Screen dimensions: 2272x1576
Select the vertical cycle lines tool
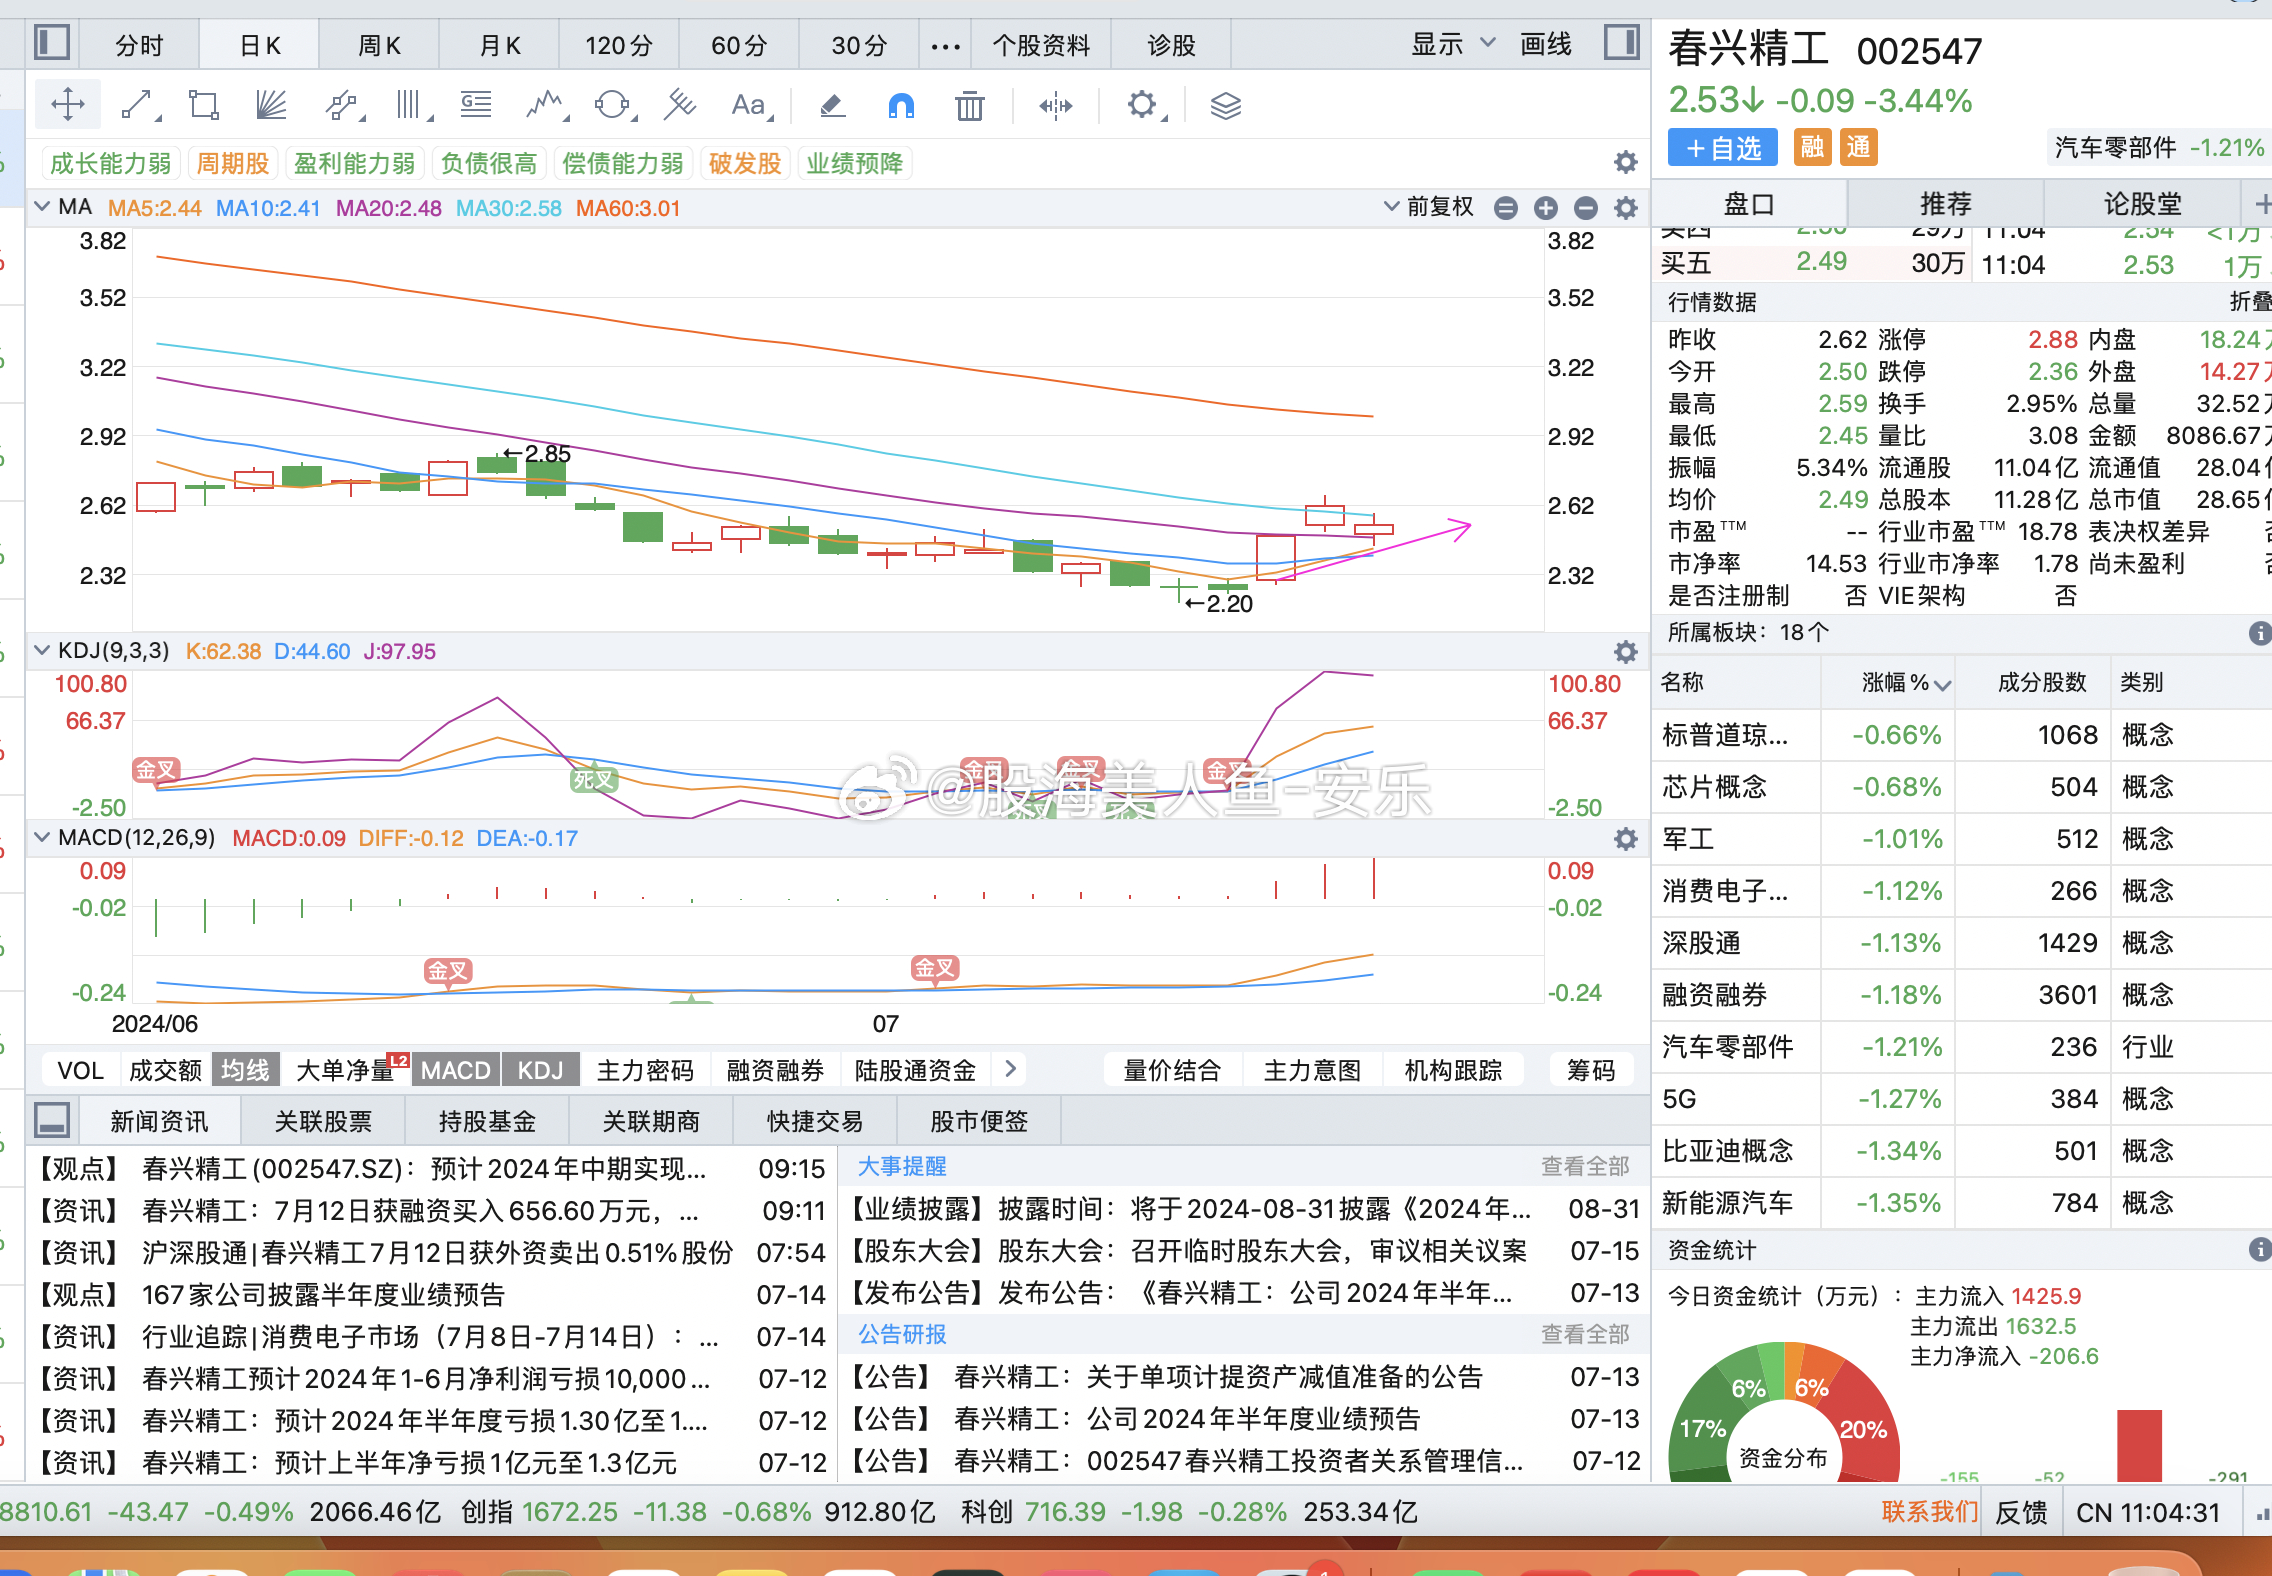pos(410,105)
